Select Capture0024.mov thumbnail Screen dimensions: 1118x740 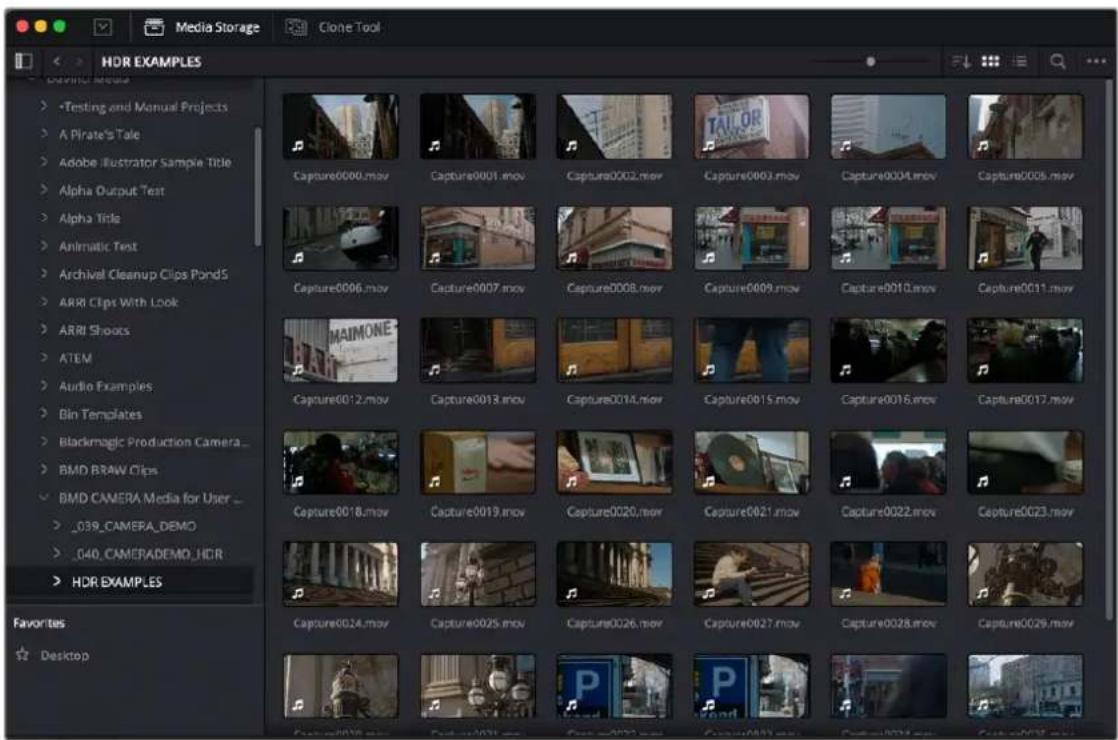coord(341,575)
